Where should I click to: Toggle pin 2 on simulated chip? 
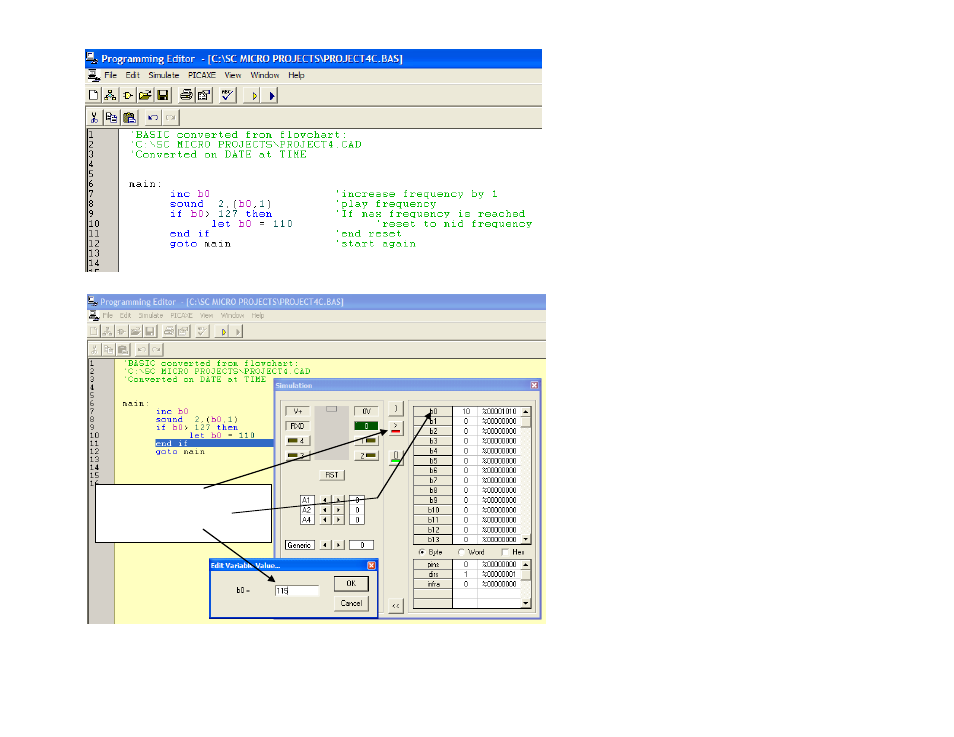pos(366,455)
